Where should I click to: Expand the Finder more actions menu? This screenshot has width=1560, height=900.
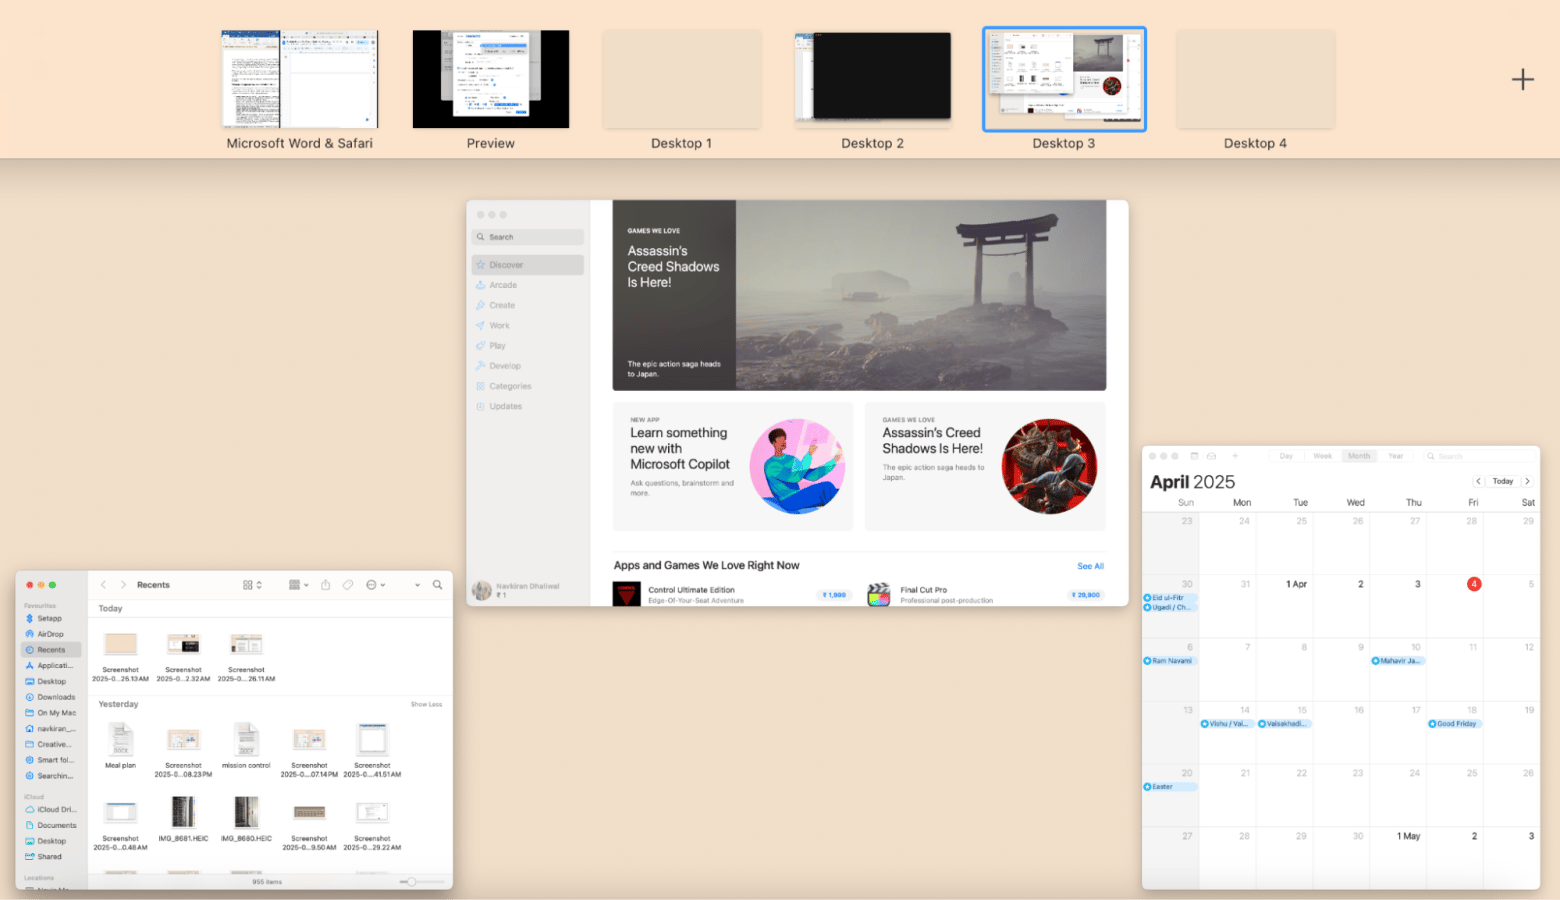pyautogui.click(x=375, y=585)
